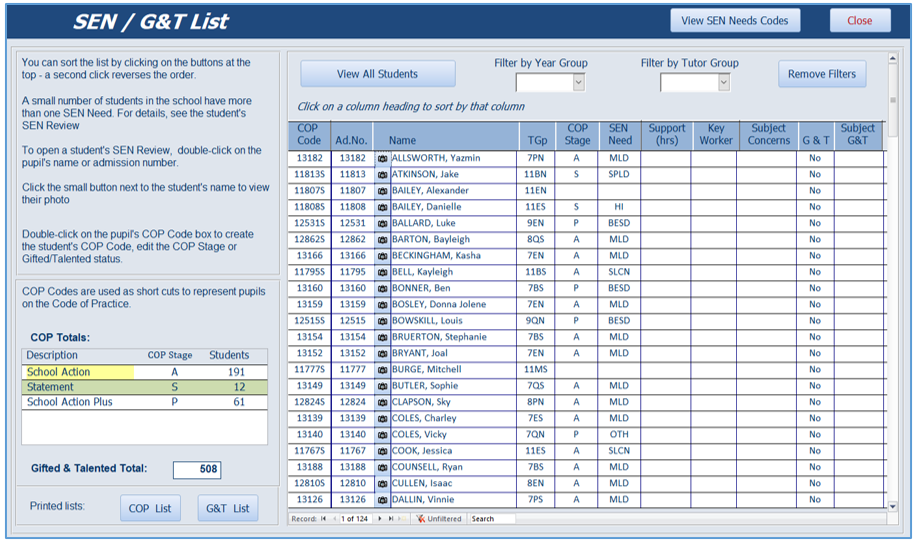Show photo for BAILEY, Alexander
Viewport: 917px width, 543px height.
(x=382, y=191)
